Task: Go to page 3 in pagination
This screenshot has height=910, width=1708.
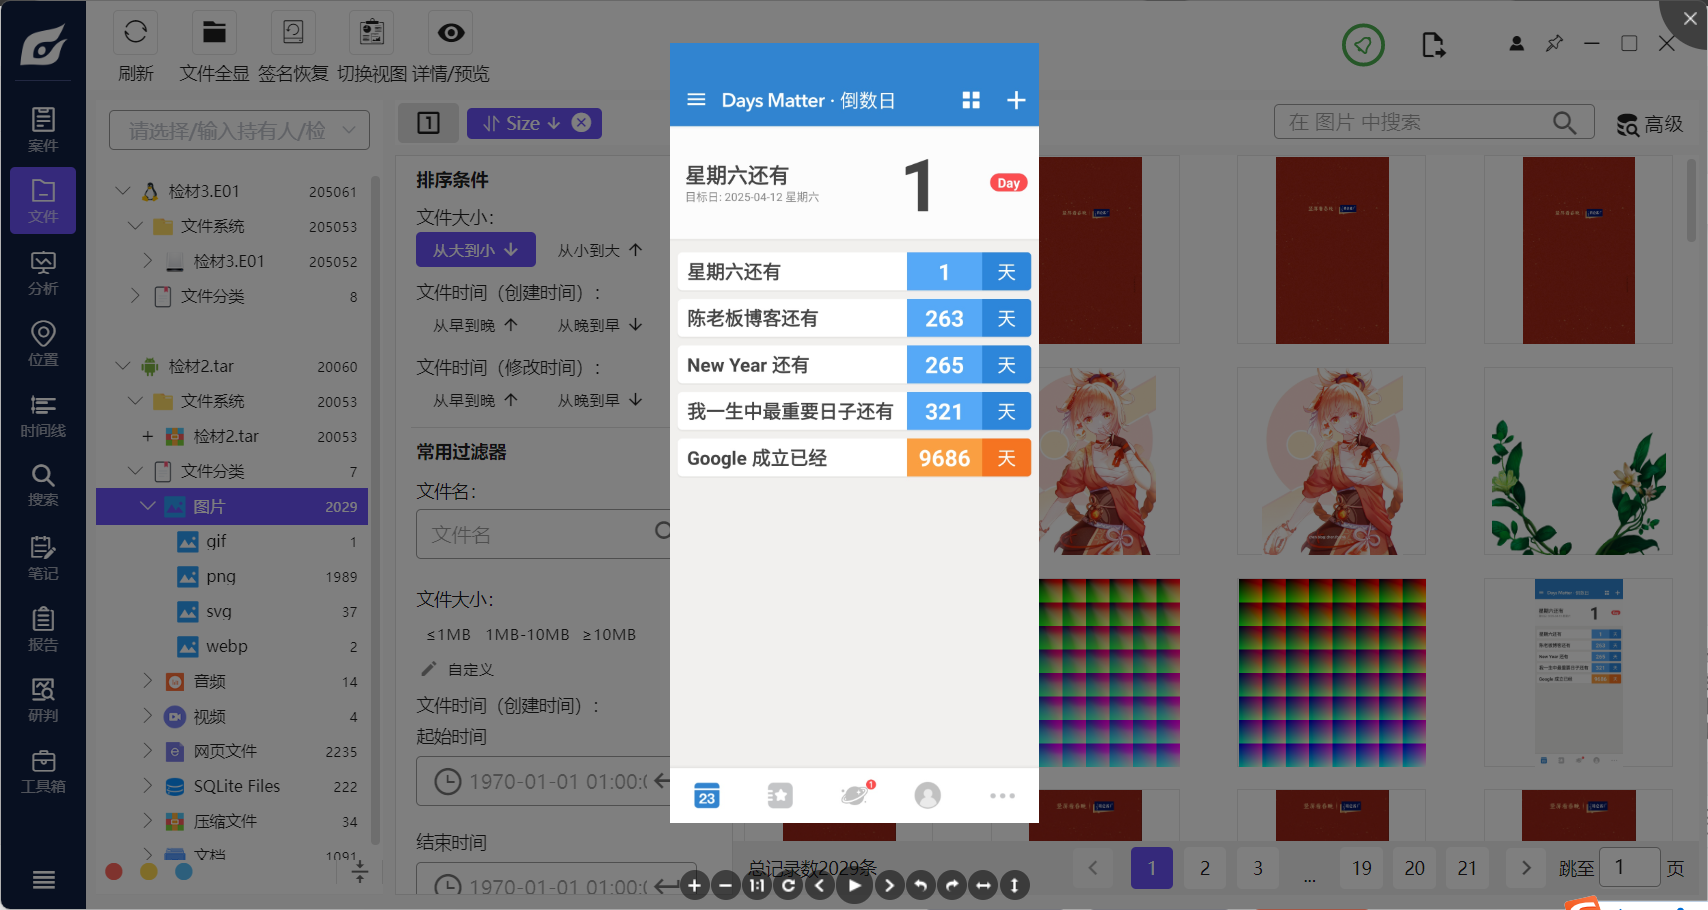Action: (x=1258, y=868)
